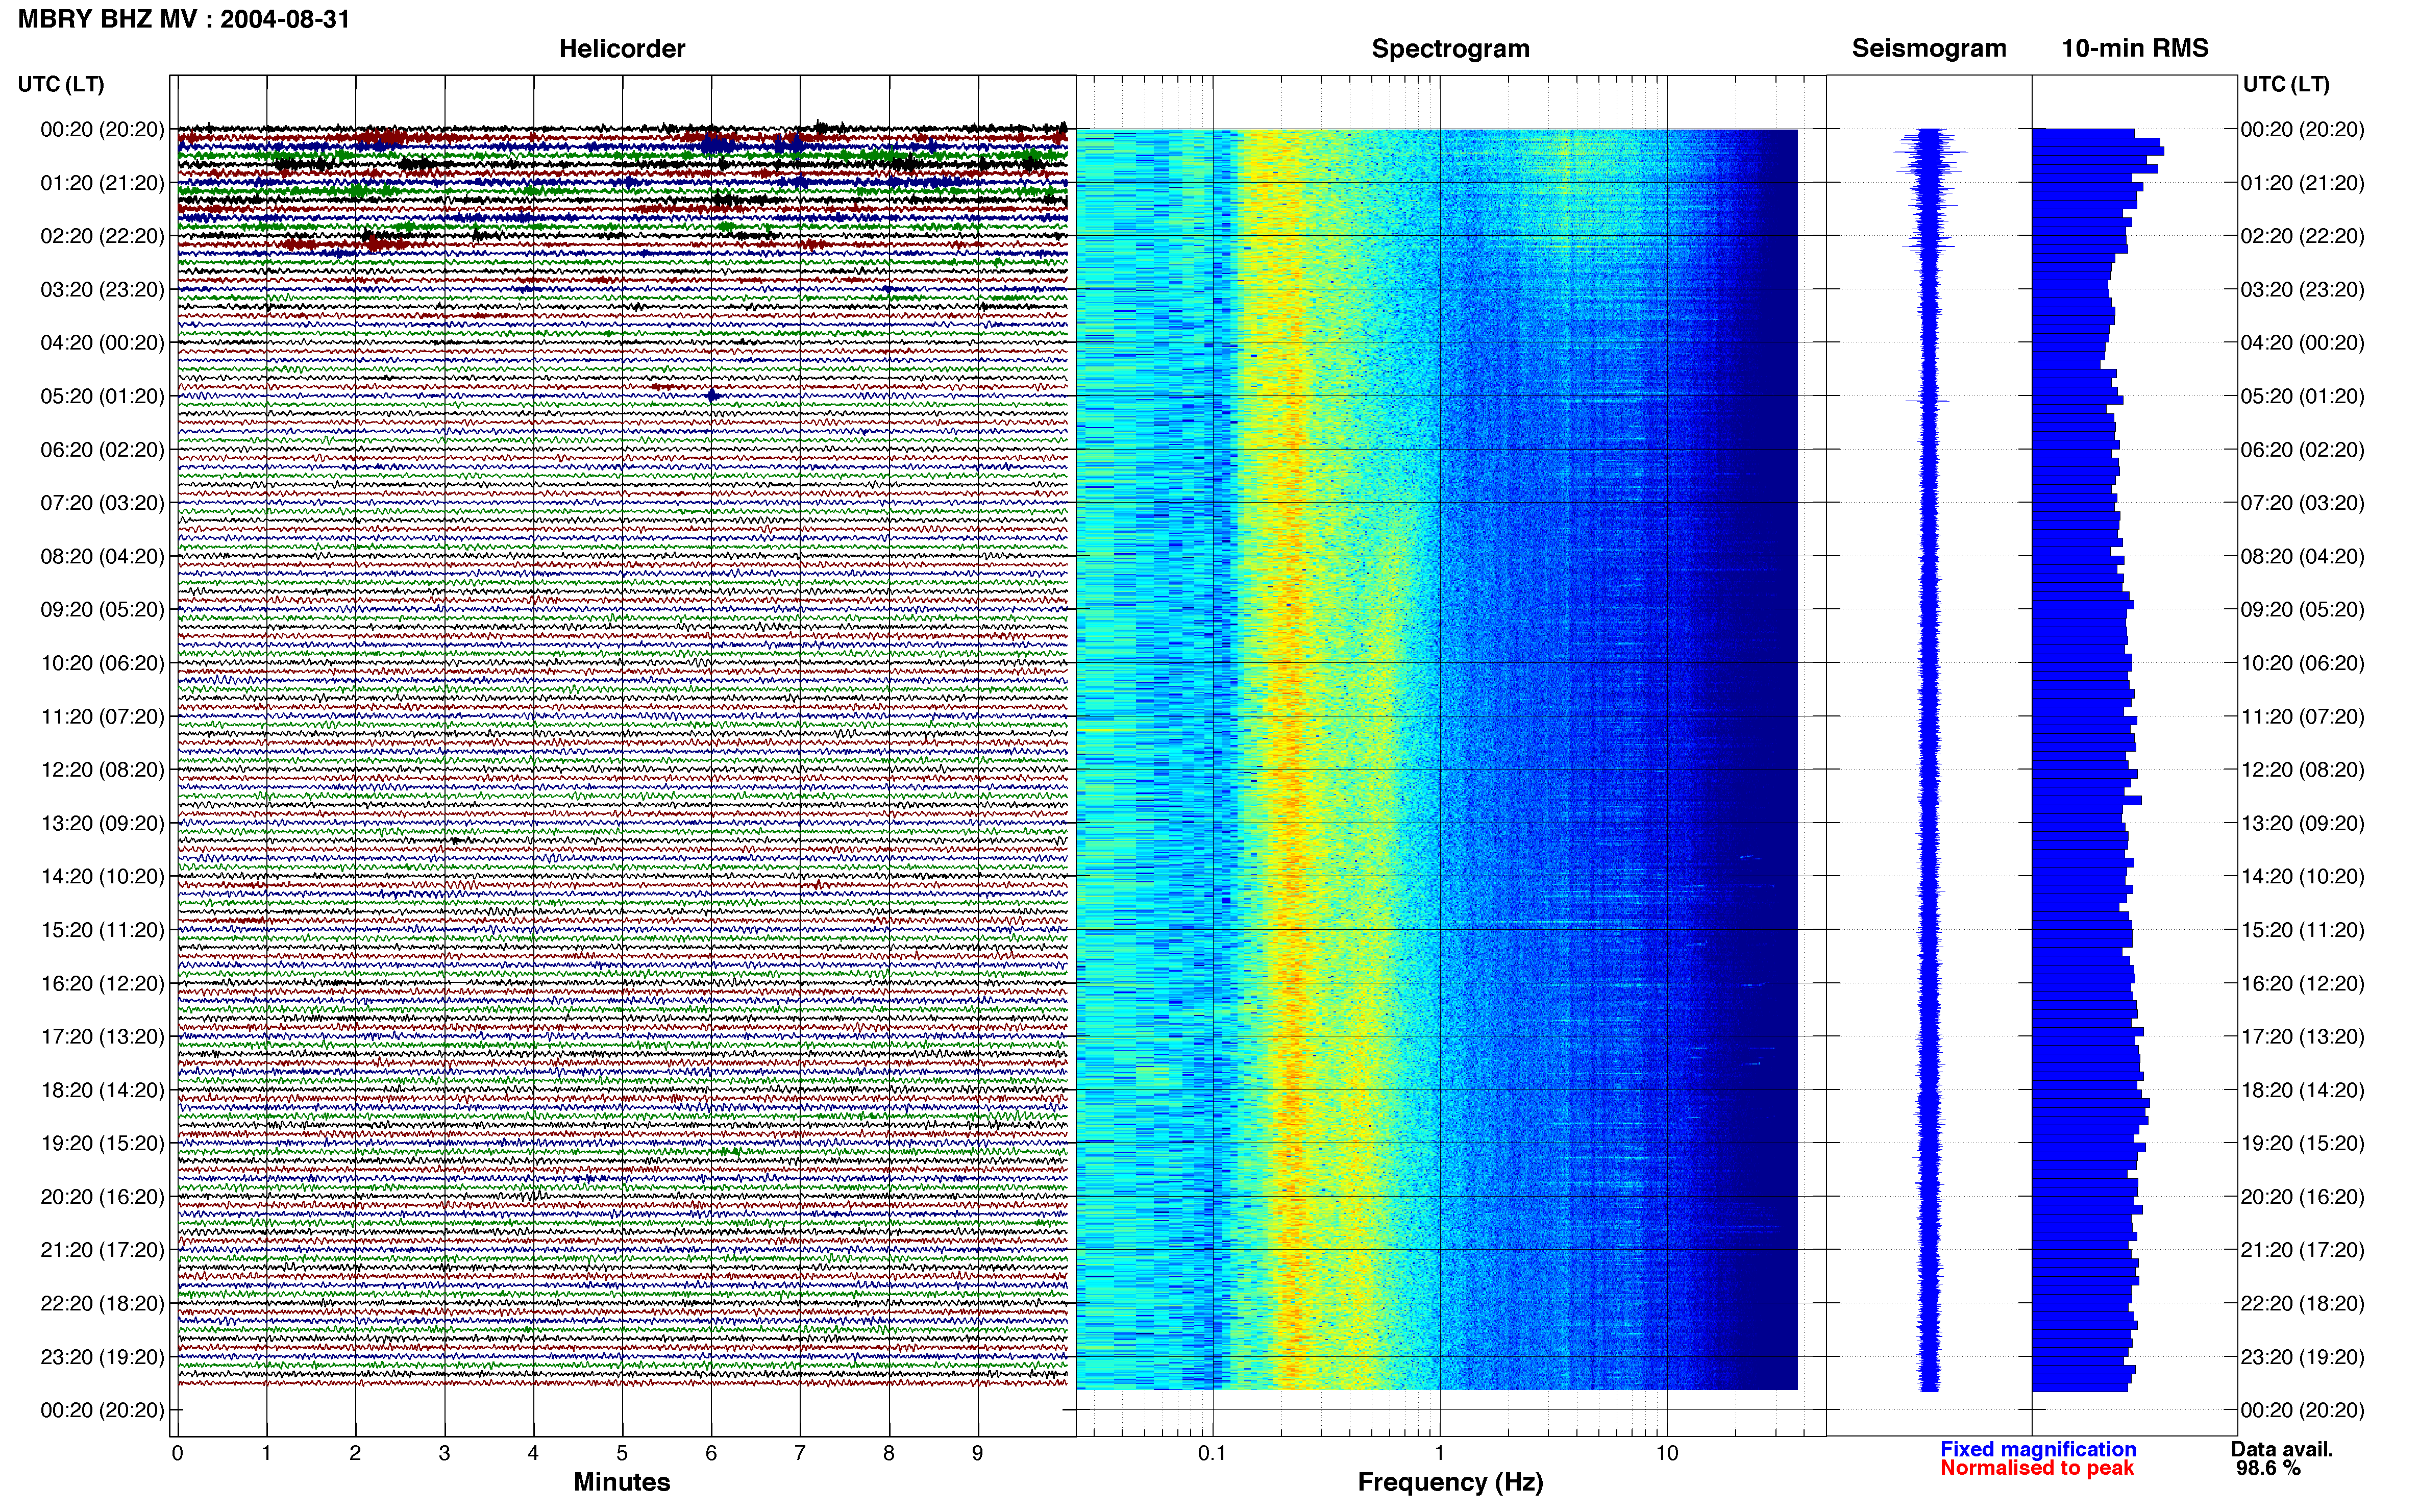Screen dimensions: 2419x1512
Task: Click Helicorder time label '11:20 (07:20)'
Action: point(102,717)
